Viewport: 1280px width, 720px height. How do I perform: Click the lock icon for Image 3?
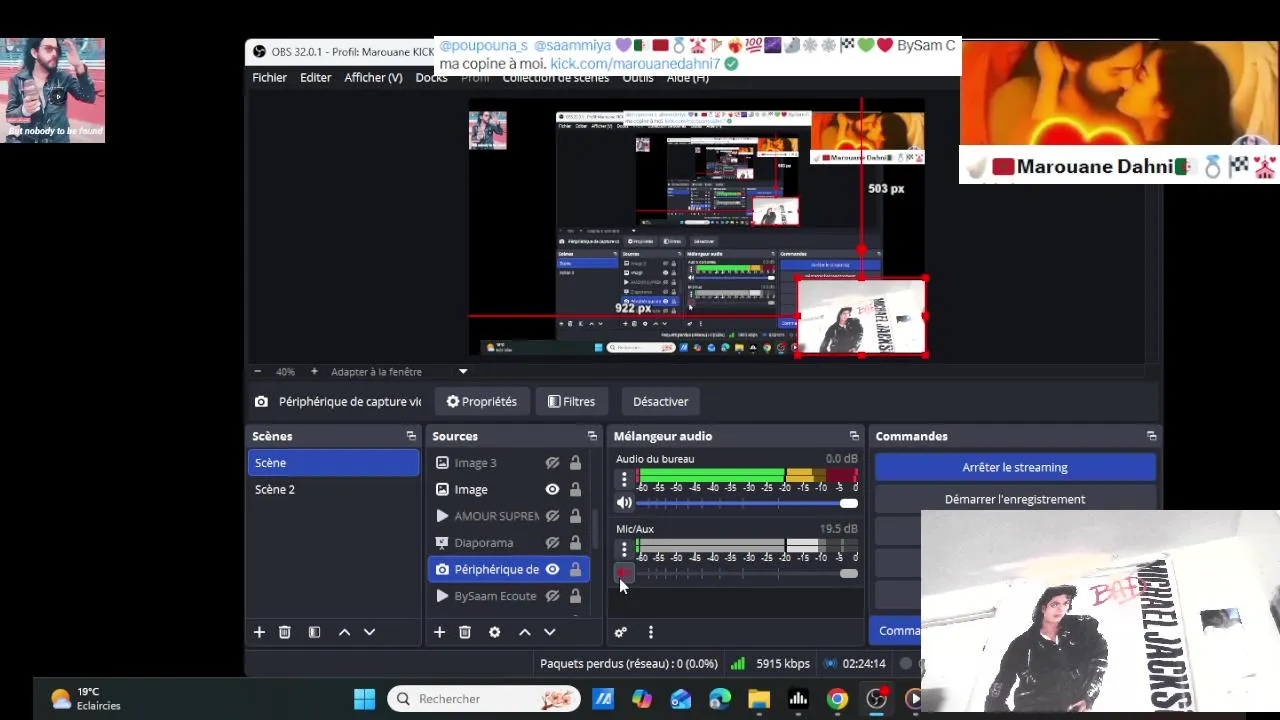(x=575, y=463)
